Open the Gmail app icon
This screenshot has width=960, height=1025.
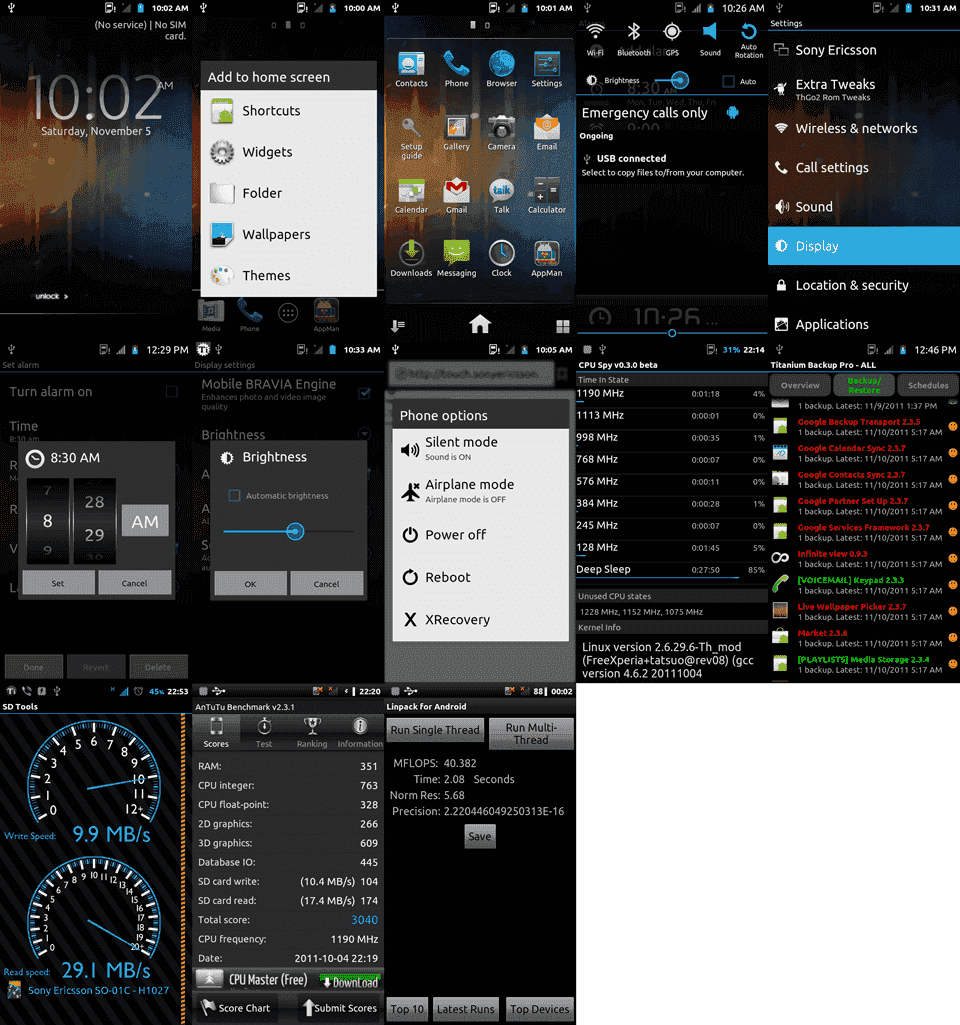456,196
